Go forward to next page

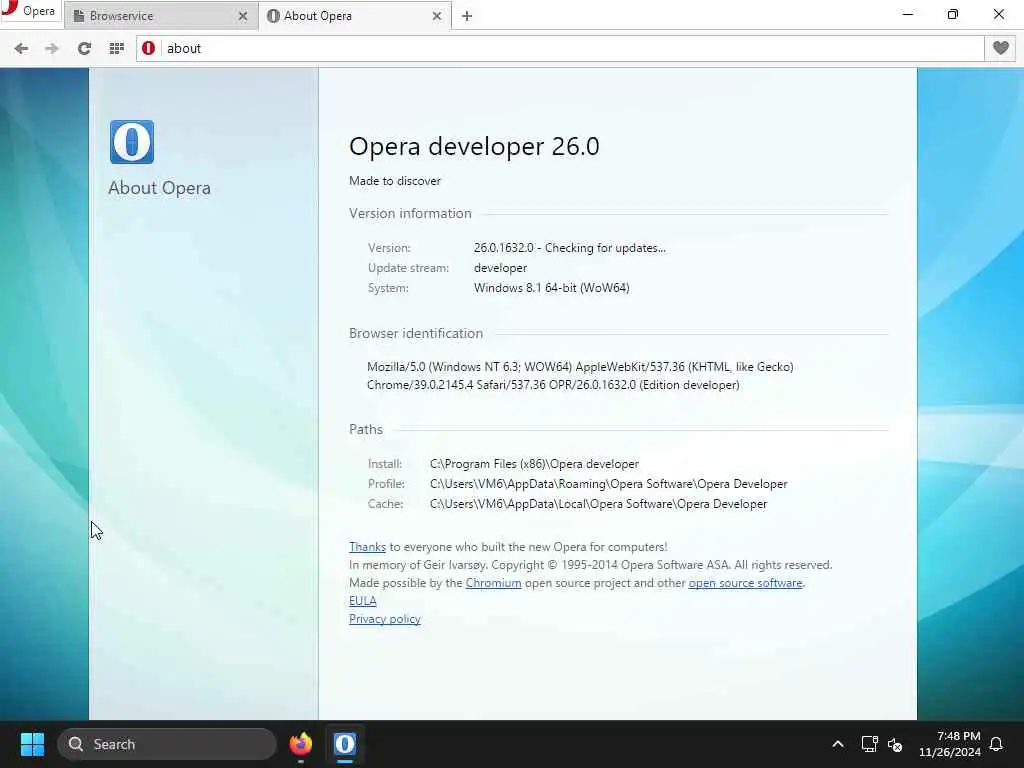[52, 48]
